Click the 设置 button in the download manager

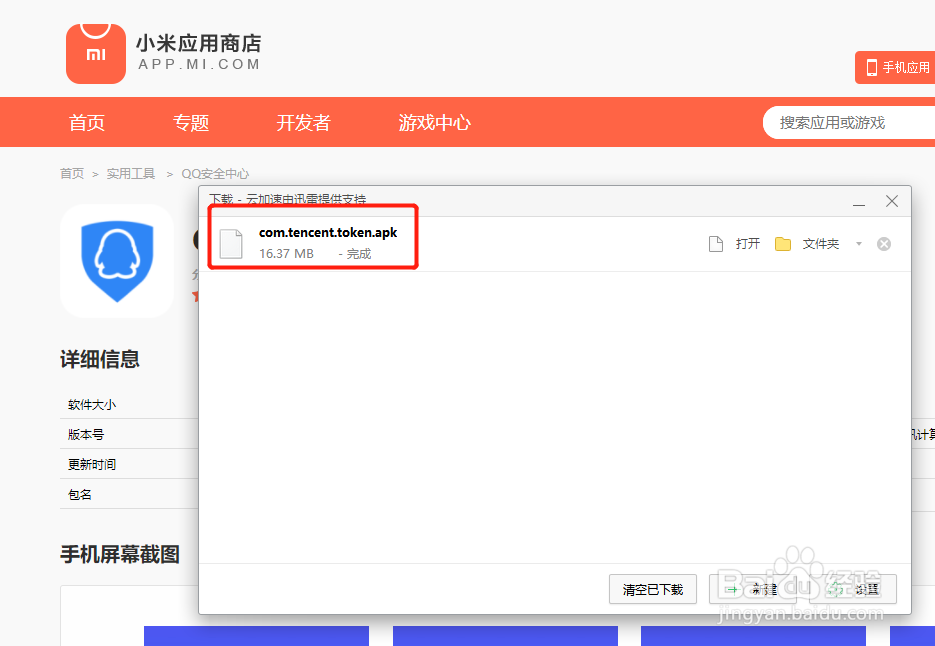click(x=853, y=589)
